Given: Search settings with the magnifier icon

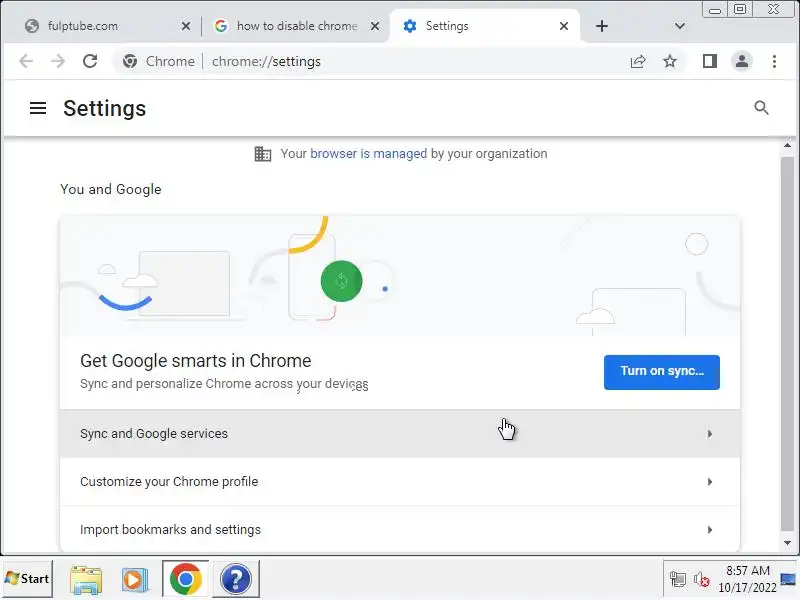Looking at the screenshot, I should [761, 108].
